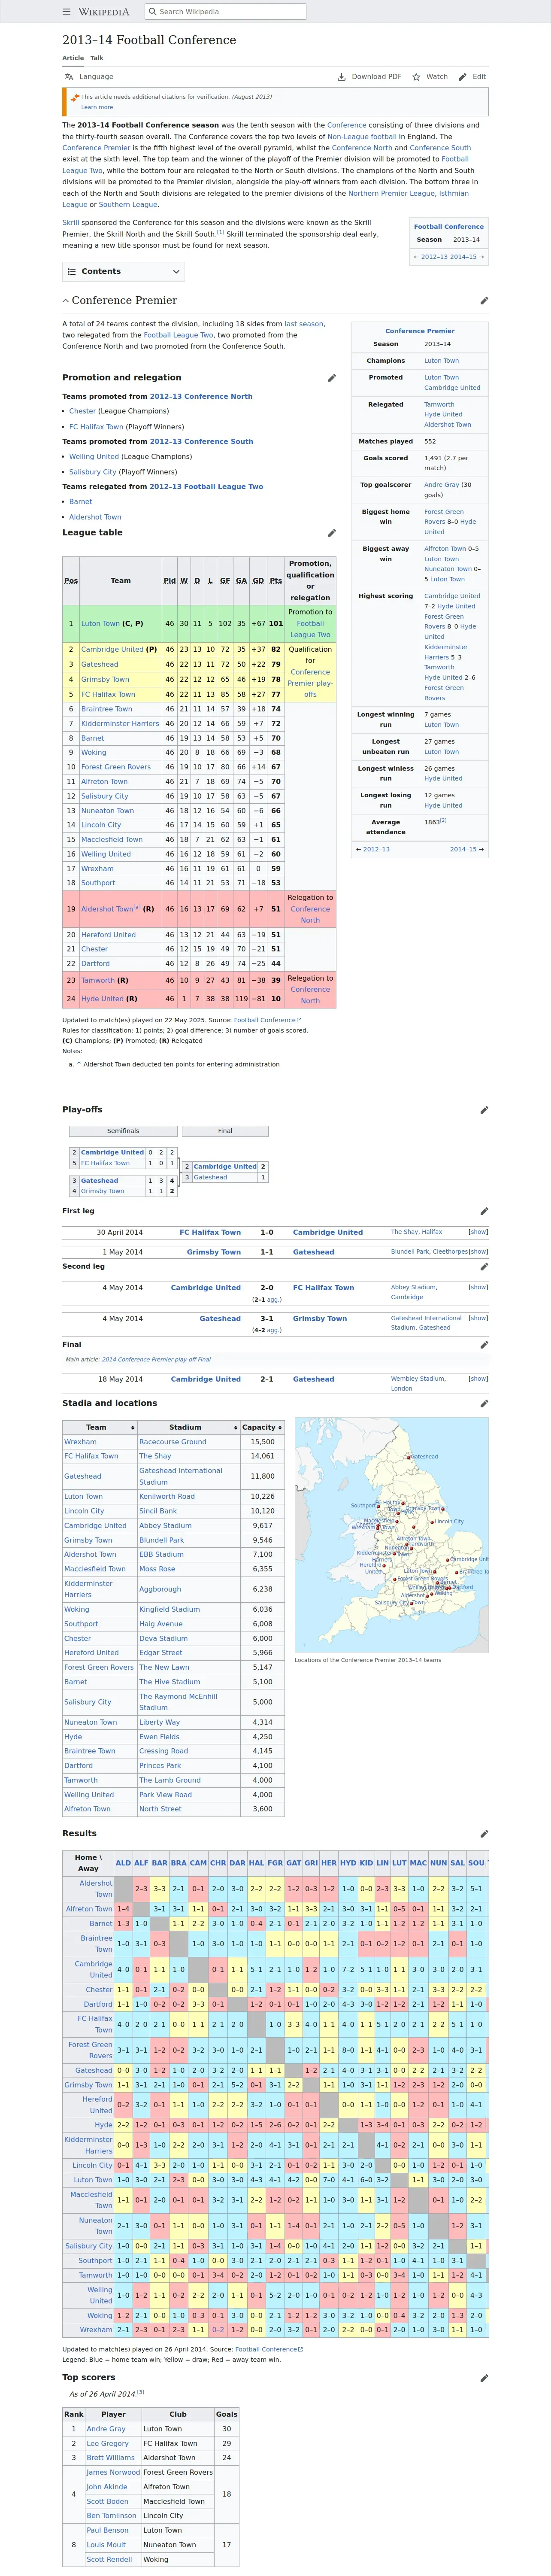Edit Second leg section via pencil
The width and height of the screenshot is (551, 2576).
click(484, 1266)
